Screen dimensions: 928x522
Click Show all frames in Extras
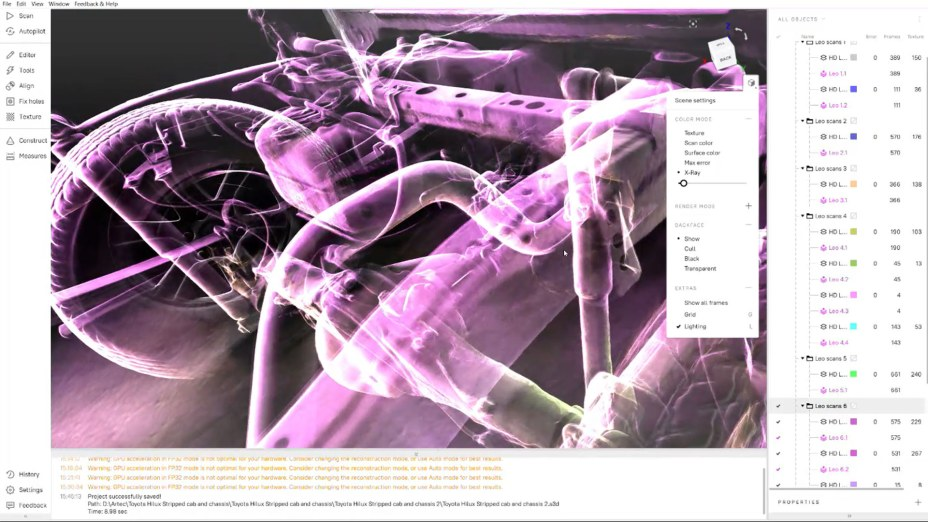point(706,303)
